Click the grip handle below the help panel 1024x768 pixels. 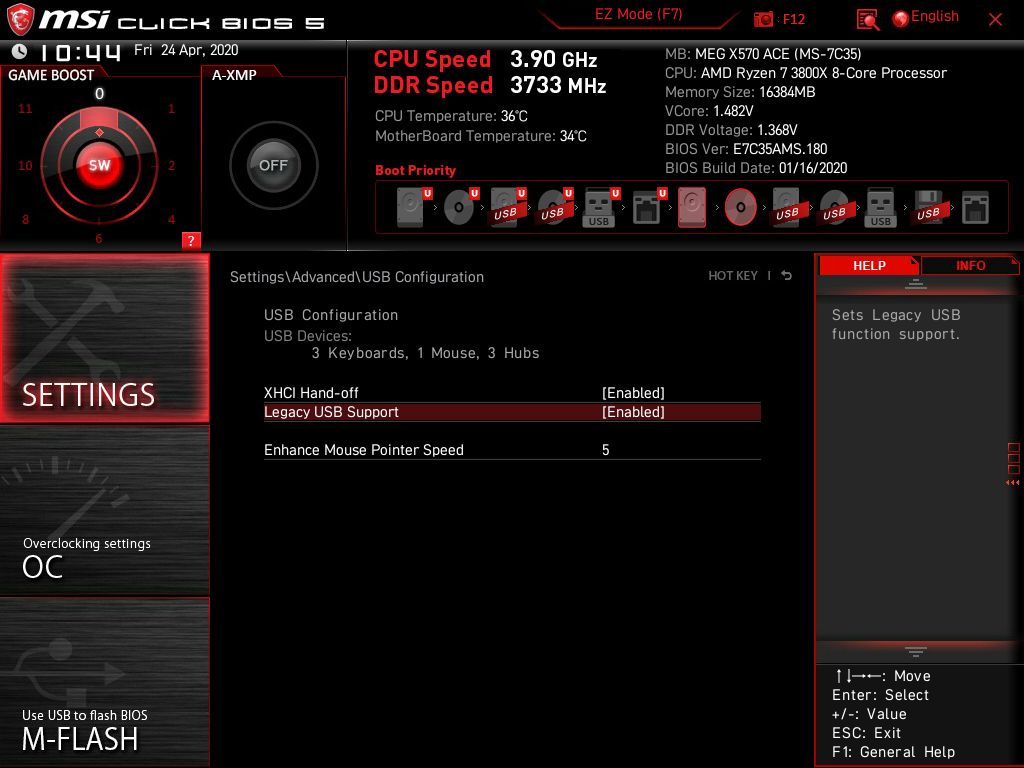(916, 651)
